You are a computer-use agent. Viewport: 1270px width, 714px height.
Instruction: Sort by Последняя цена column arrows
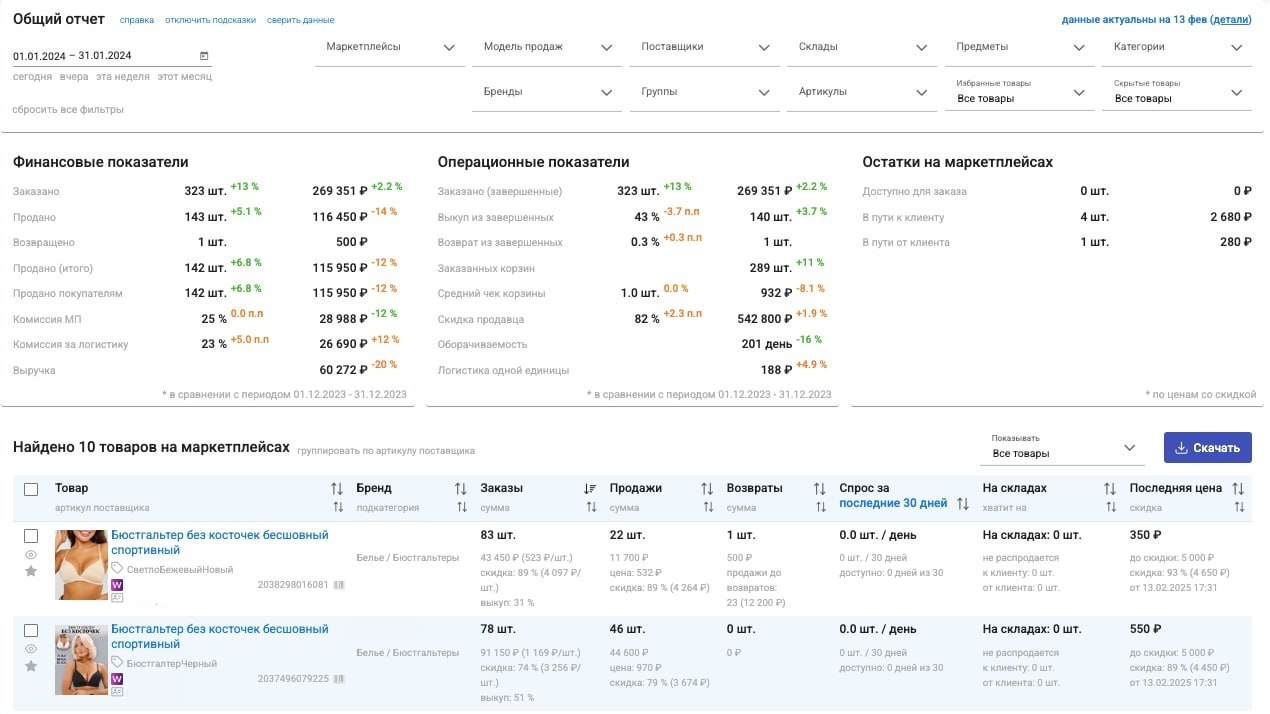1238,489
